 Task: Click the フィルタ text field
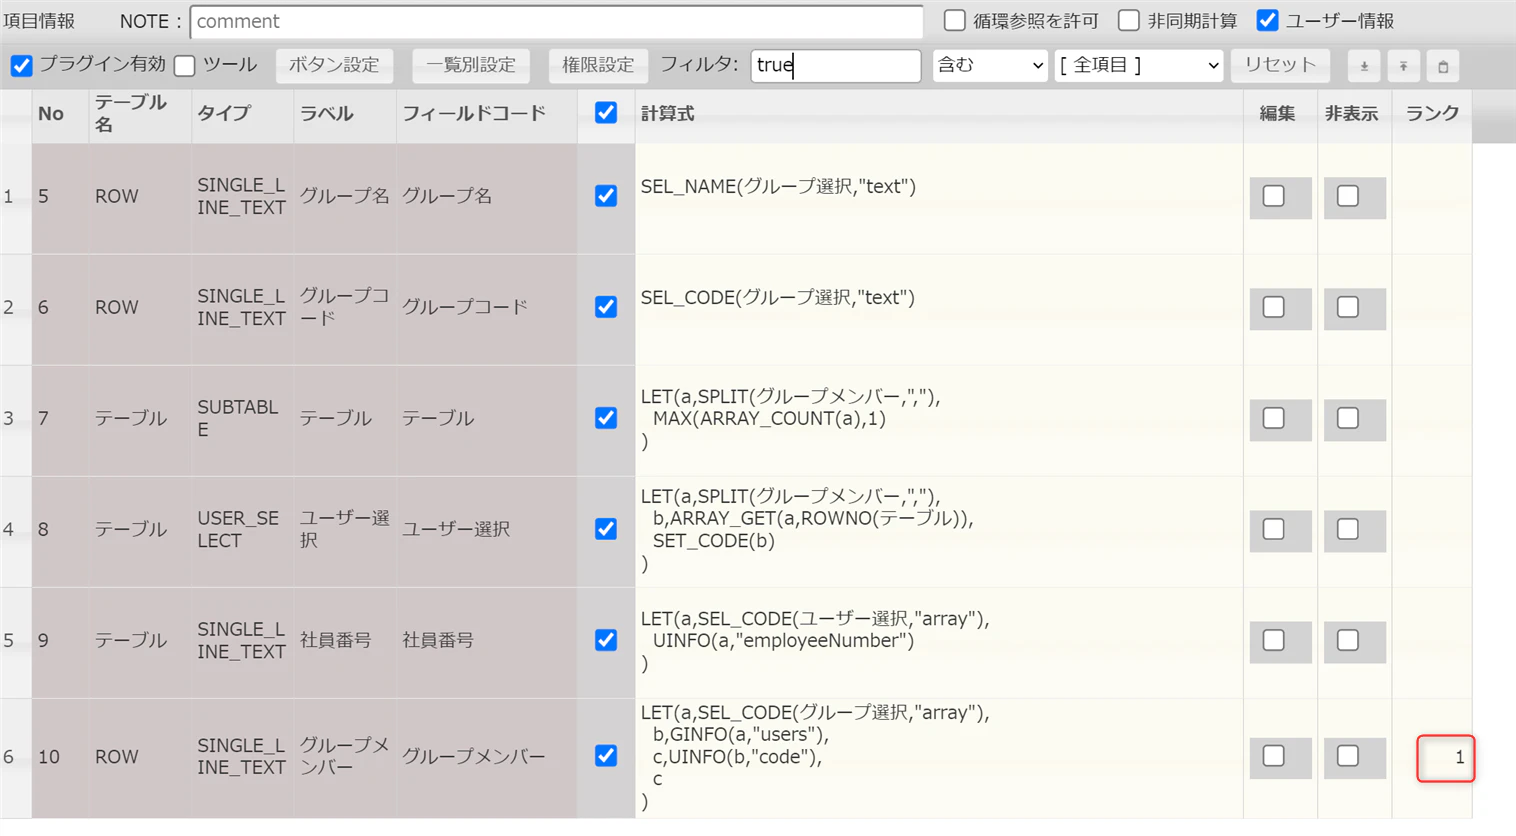(836, 65)
